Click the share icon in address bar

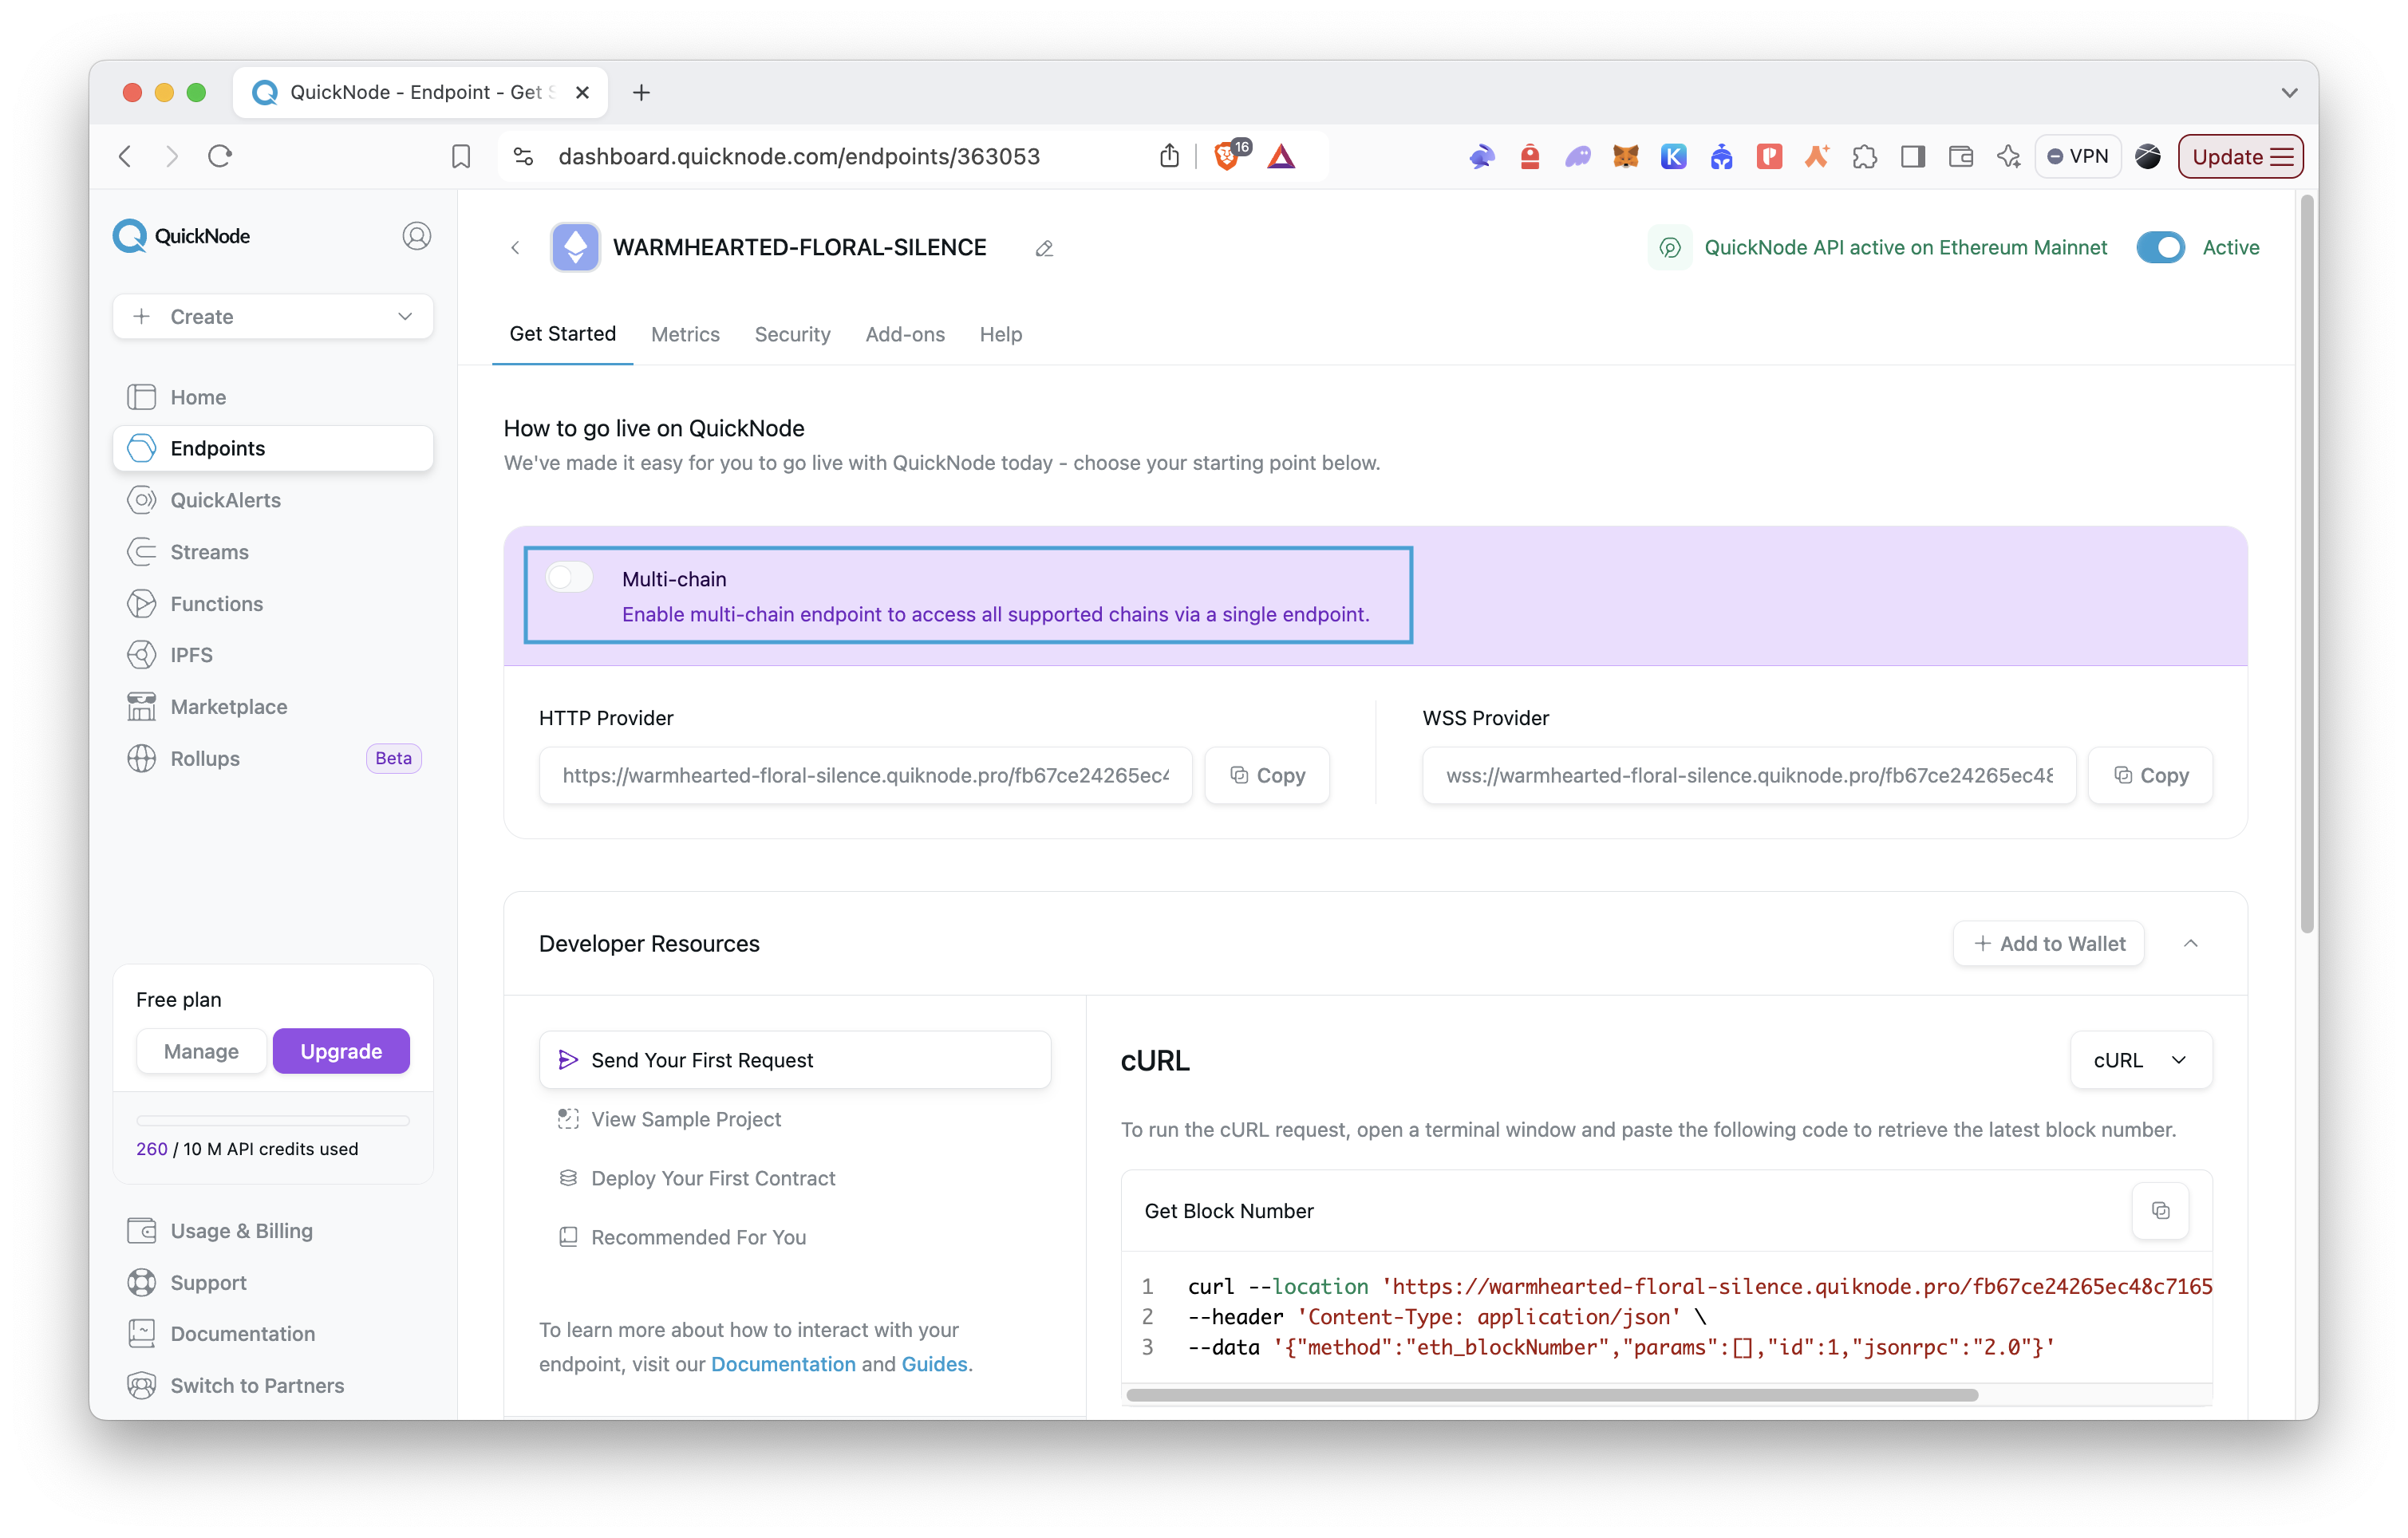[x=1169, y=156]
